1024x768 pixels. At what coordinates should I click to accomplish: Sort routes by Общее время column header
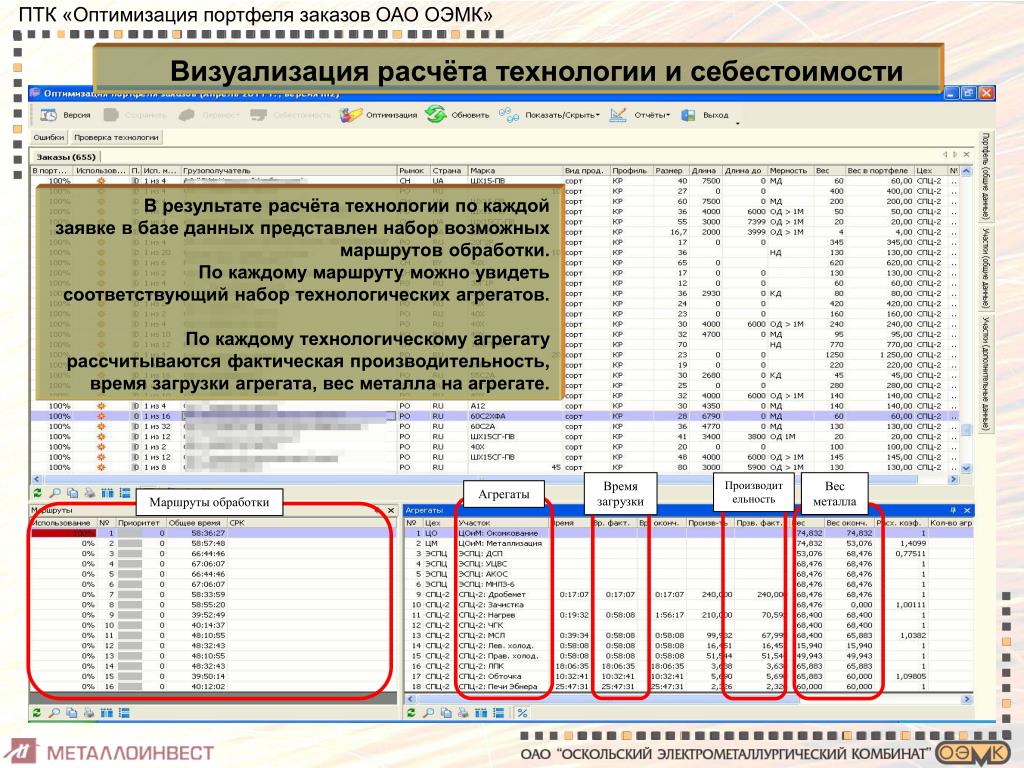pyautogui.click(x=197, y=522)
